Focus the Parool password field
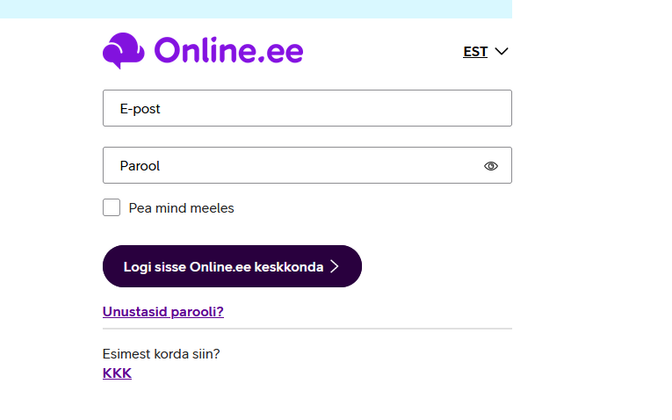The height and width of the screenshot is (420, 672). [290, 166]
